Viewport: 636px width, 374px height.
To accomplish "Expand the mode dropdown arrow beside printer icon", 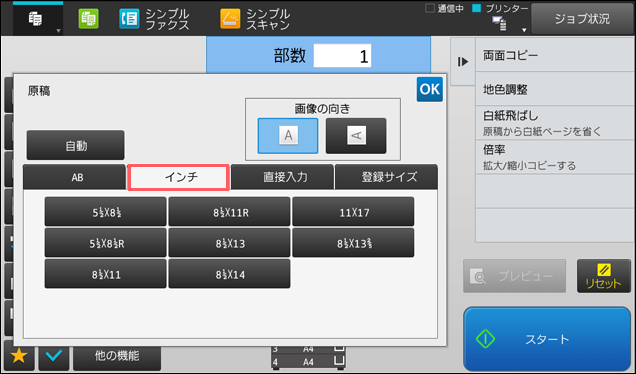I will coord(524,30).
